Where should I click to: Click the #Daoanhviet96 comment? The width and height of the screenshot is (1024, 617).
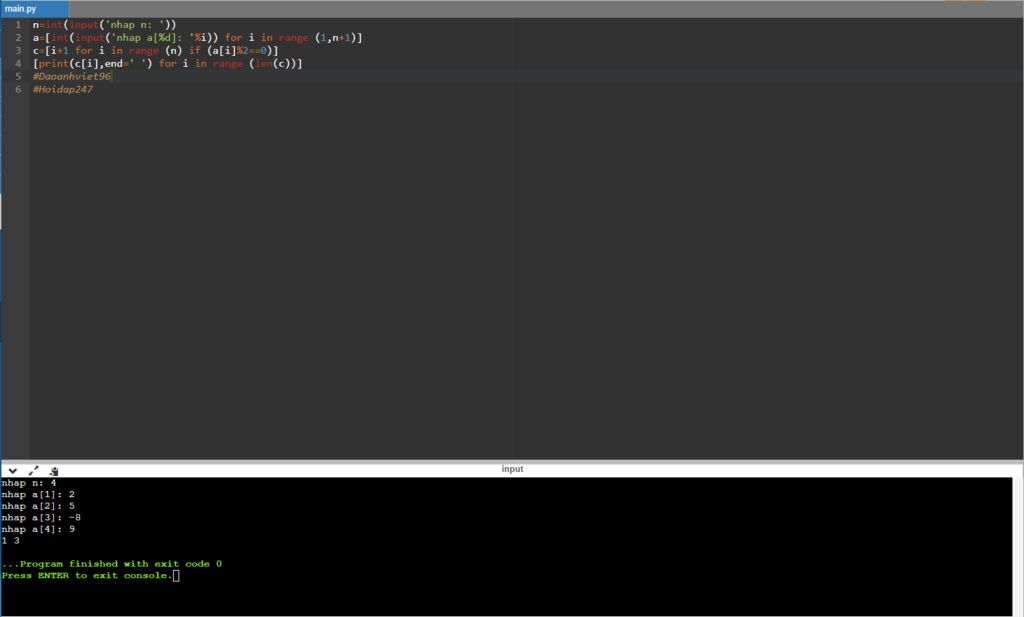click(72, 76)
